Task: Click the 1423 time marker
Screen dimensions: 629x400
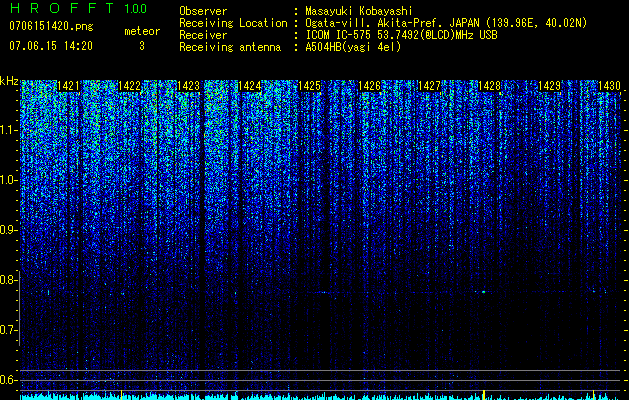Action: click(189, 86)
